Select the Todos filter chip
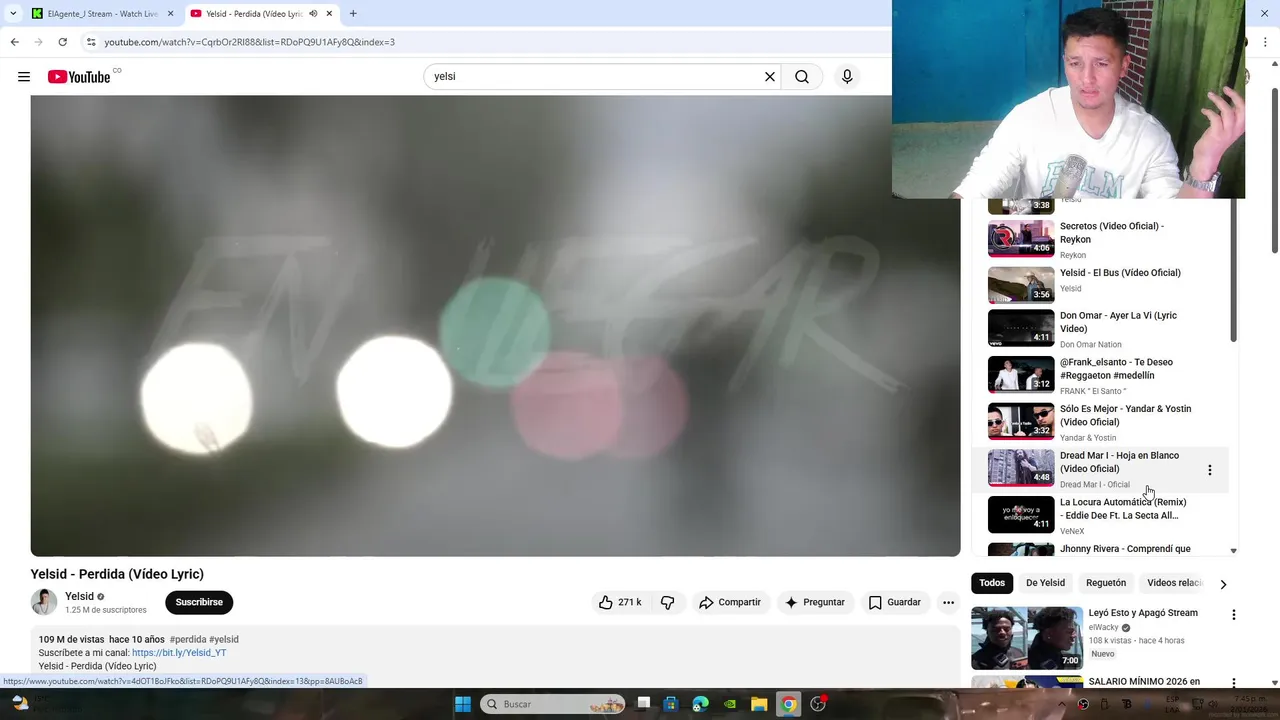Image resolution: width=1280 pixels, height=720 pixels. (992, 583)
